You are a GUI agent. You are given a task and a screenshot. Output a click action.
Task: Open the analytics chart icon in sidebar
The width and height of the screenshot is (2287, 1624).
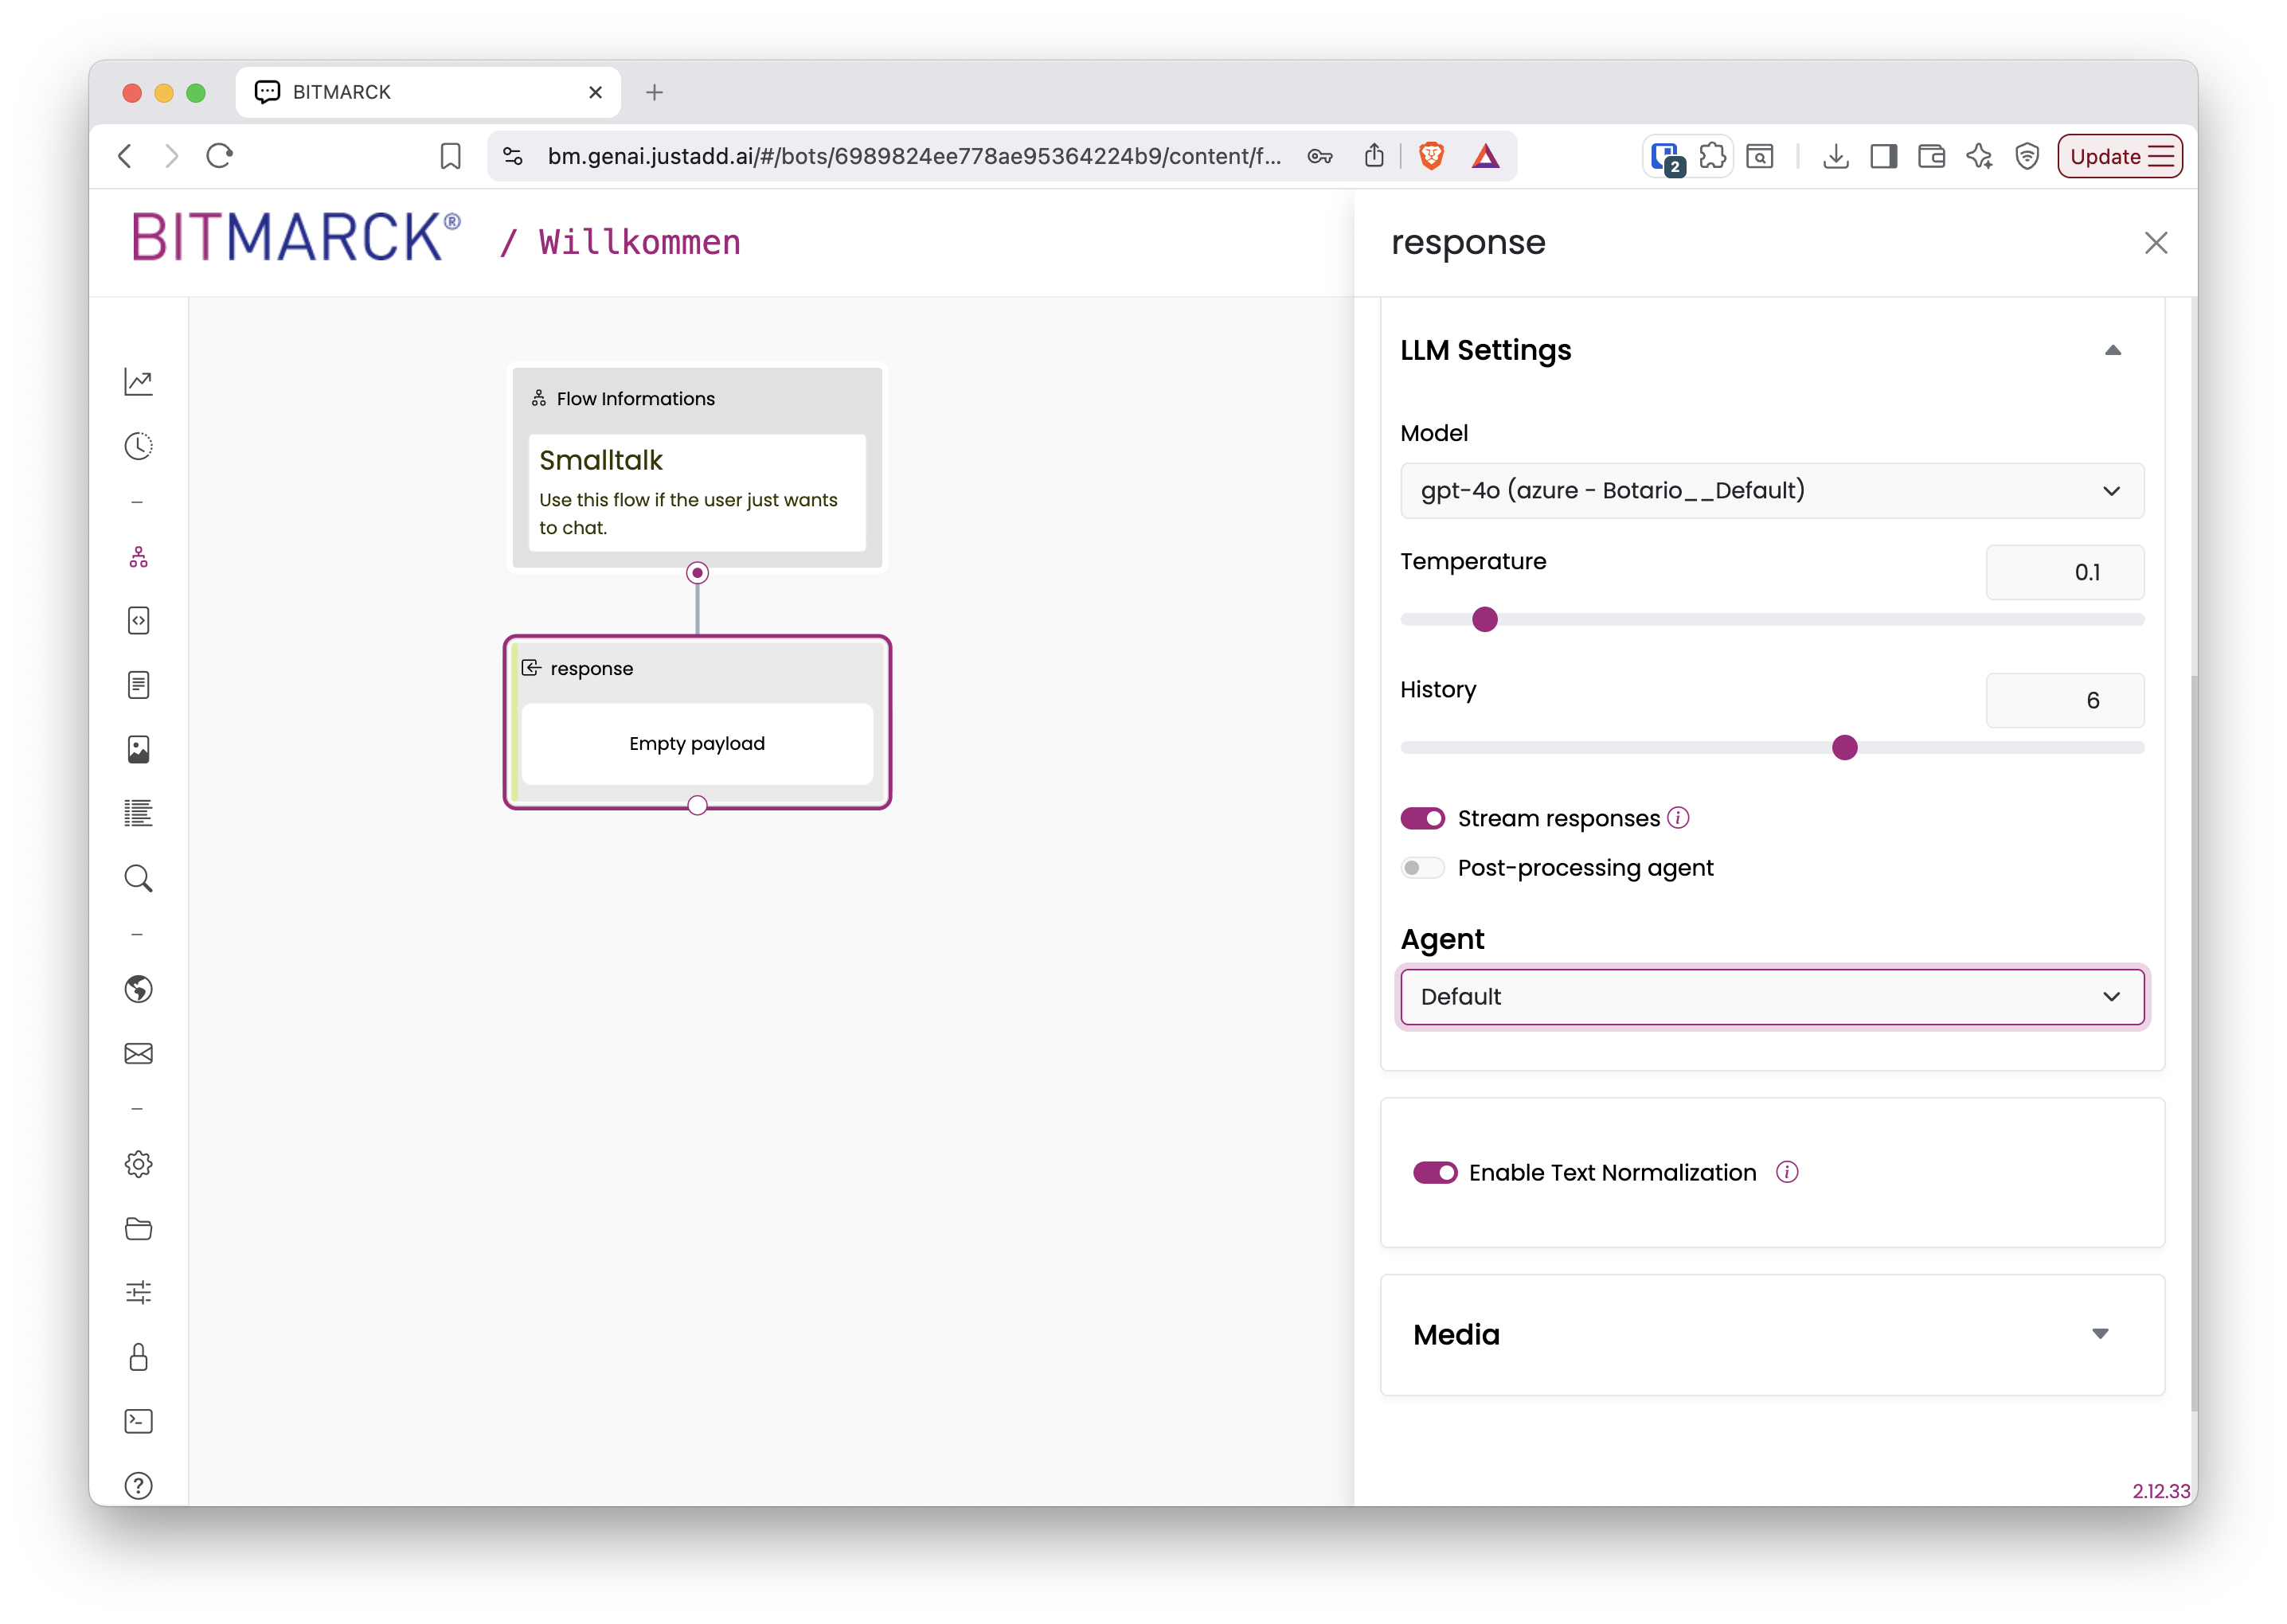pos(138,381)
